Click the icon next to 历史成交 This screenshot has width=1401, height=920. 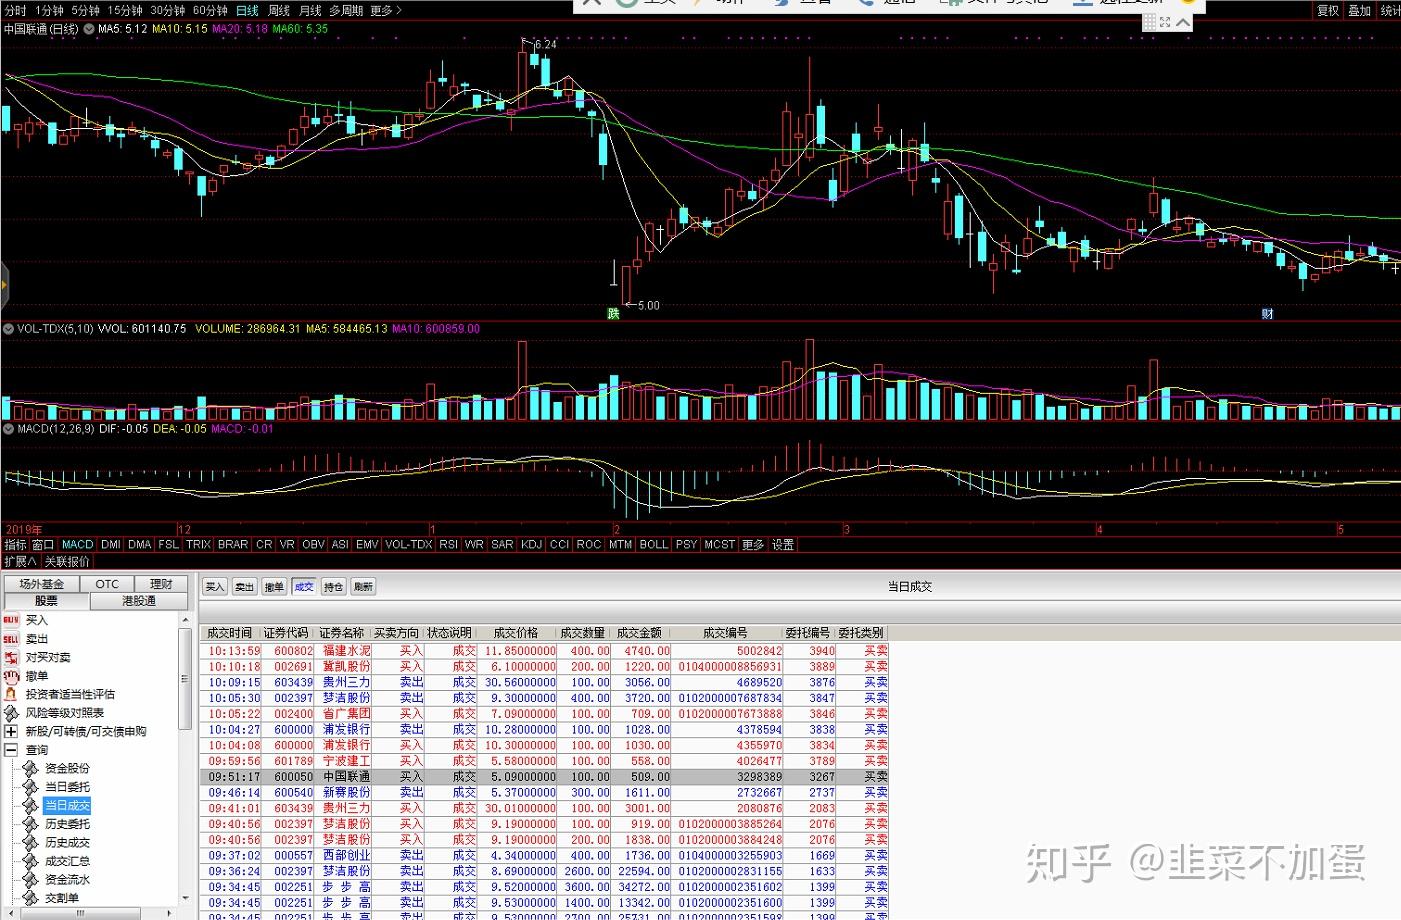[x=30, y=843]
